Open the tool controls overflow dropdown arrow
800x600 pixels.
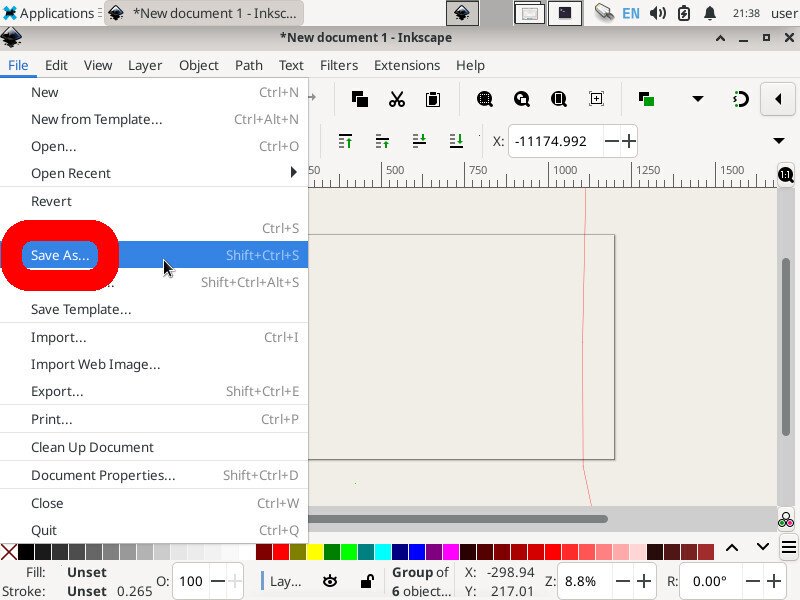point(779,140)
